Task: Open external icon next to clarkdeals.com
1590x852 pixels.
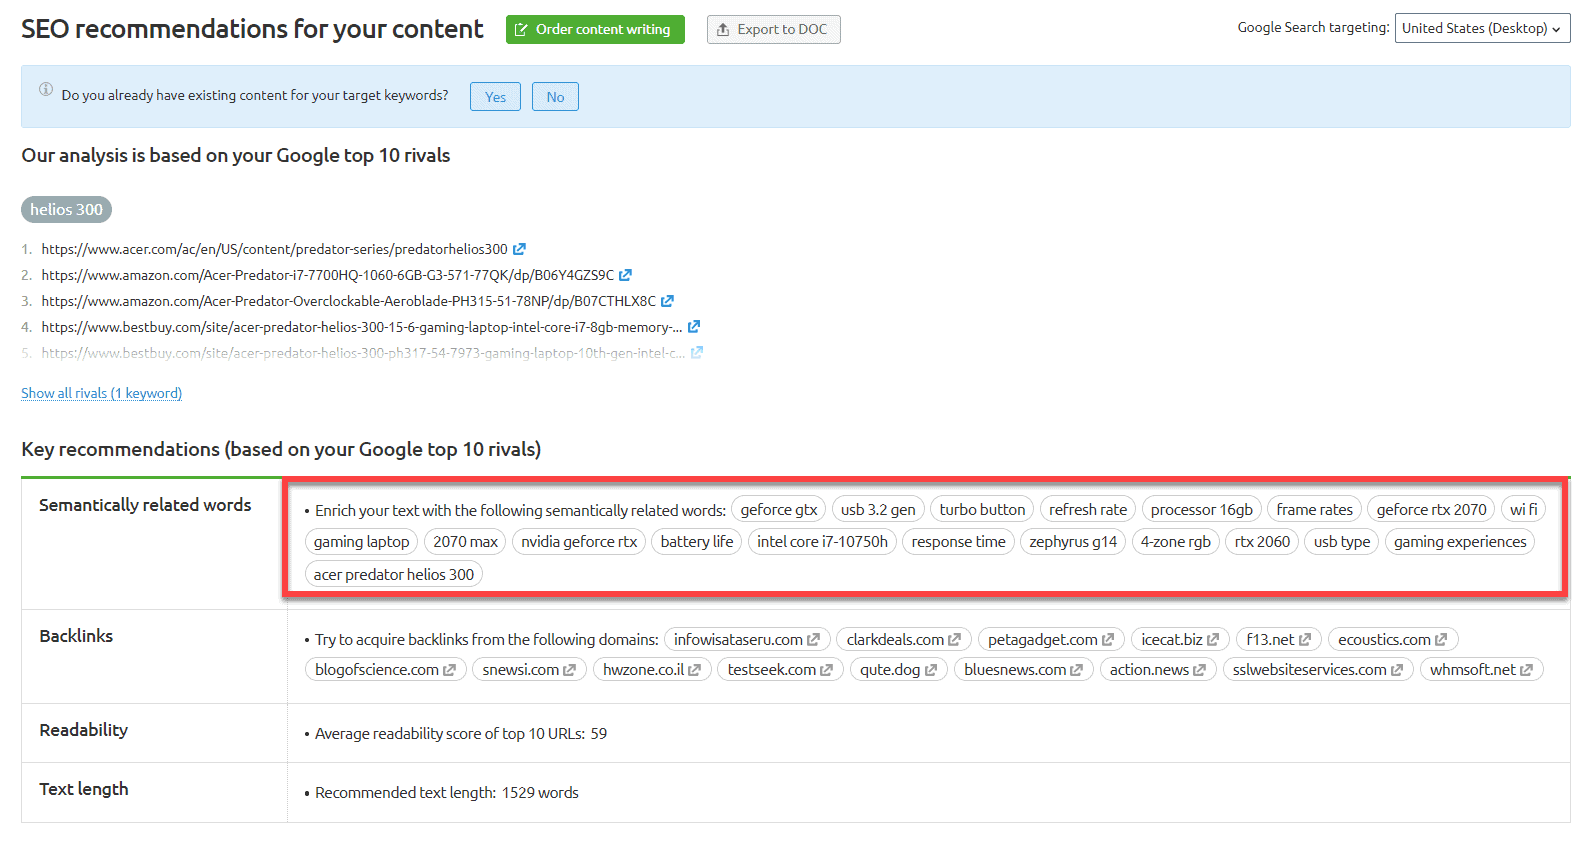Action: point(954,640)
